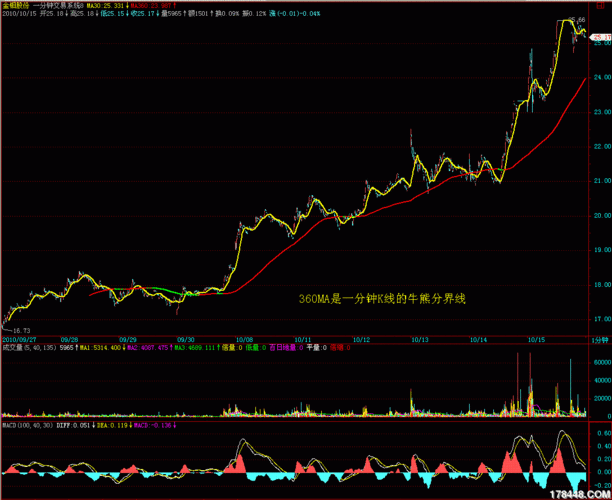Click the MA1:5314.400 volume average label
Screen dimensions: 612x500
coord(100,348)
